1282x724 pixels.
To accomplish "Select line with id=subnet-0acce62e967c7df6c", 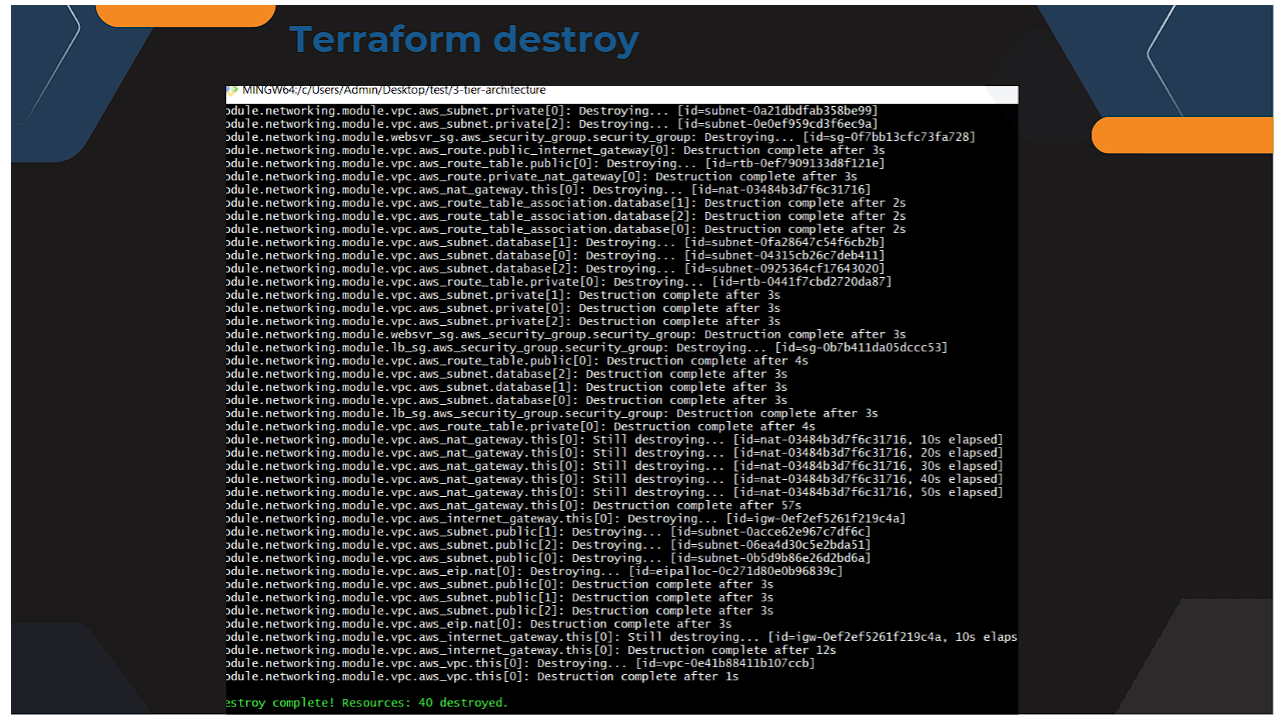I will [x=549, y=531].
